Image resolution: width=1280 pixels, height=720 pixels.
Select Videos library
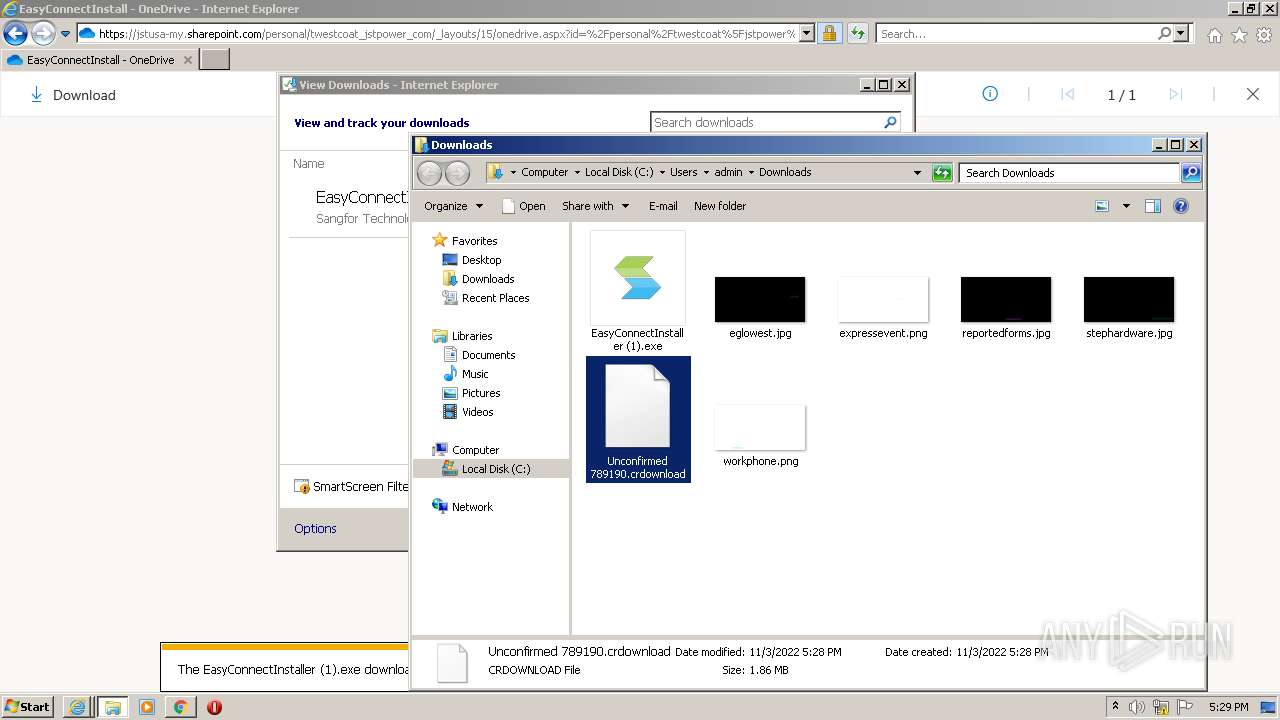tap(477, 412)
